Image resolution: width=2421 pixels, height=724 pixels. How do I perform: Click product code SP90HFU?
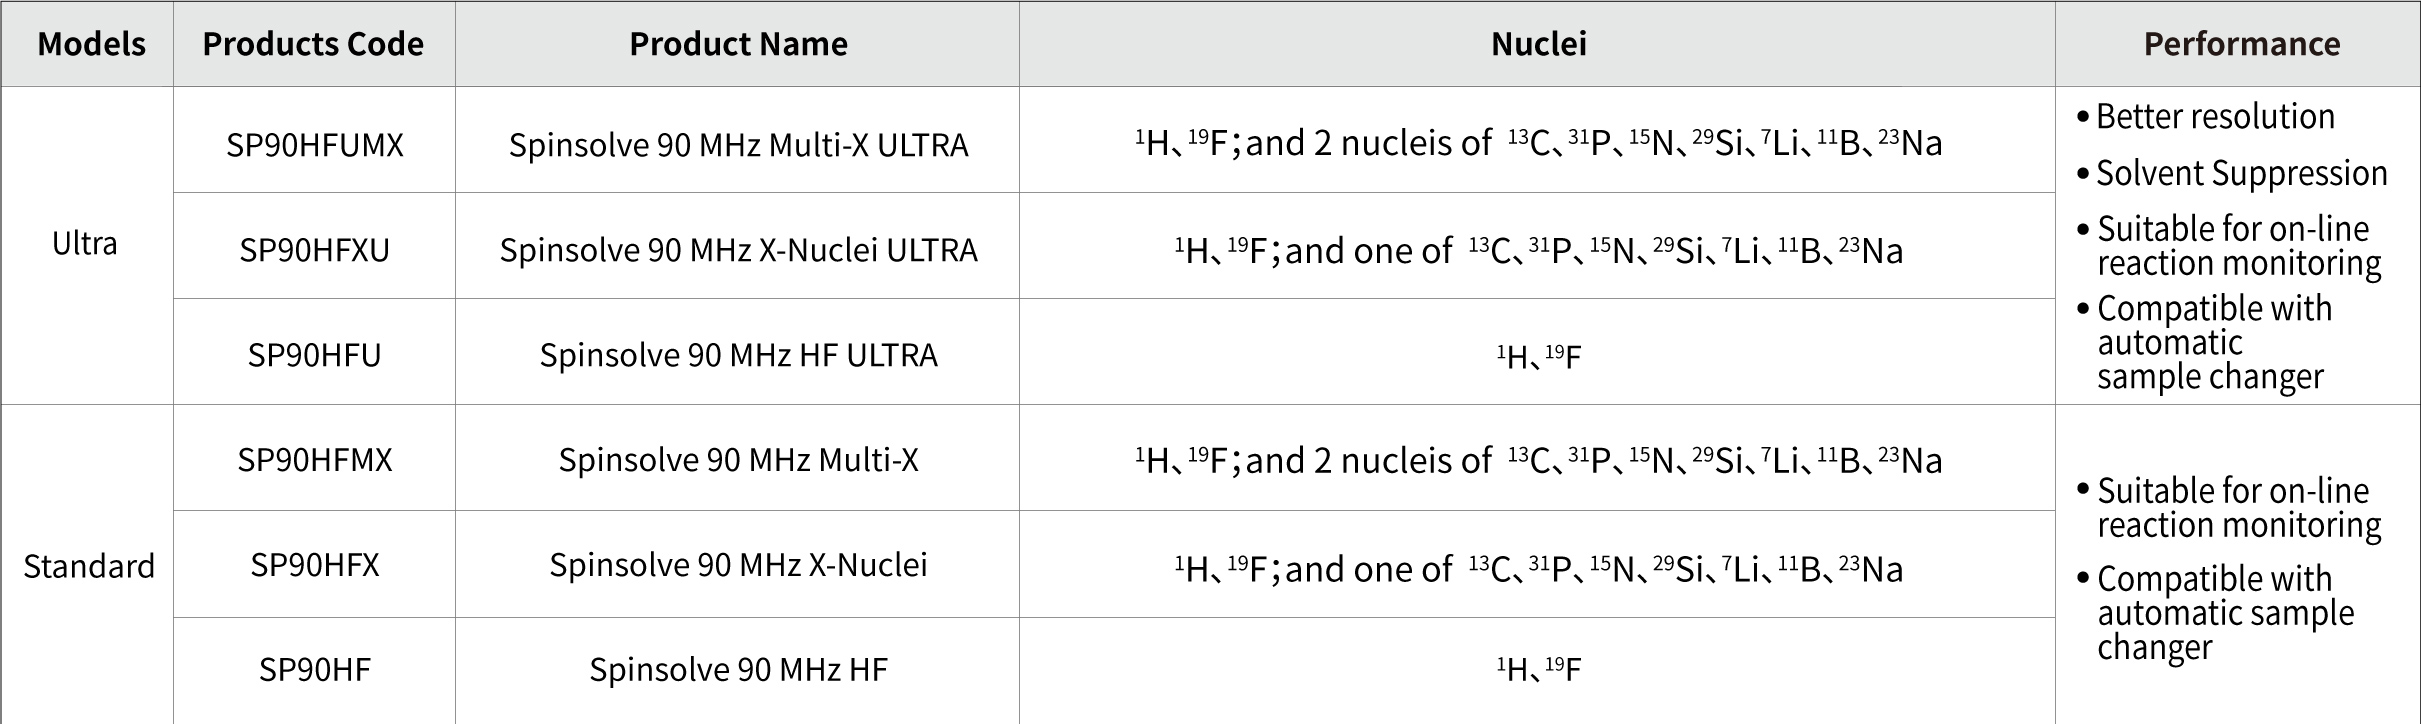tap(314, 355)
